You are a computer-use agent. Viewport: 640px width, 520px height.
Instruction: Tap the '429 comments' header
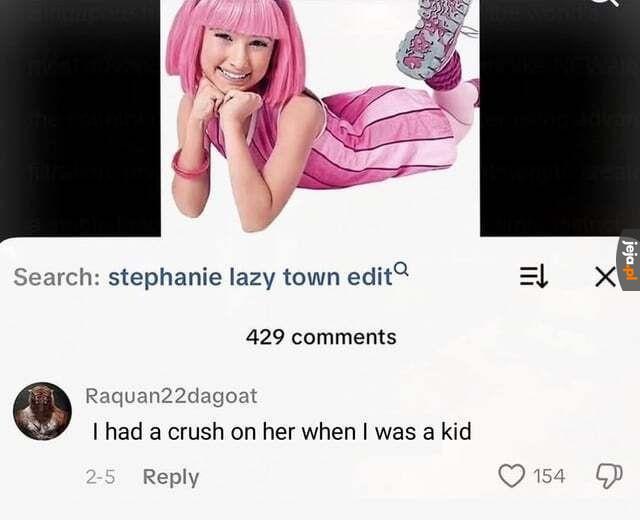click(x=321, y=337)
